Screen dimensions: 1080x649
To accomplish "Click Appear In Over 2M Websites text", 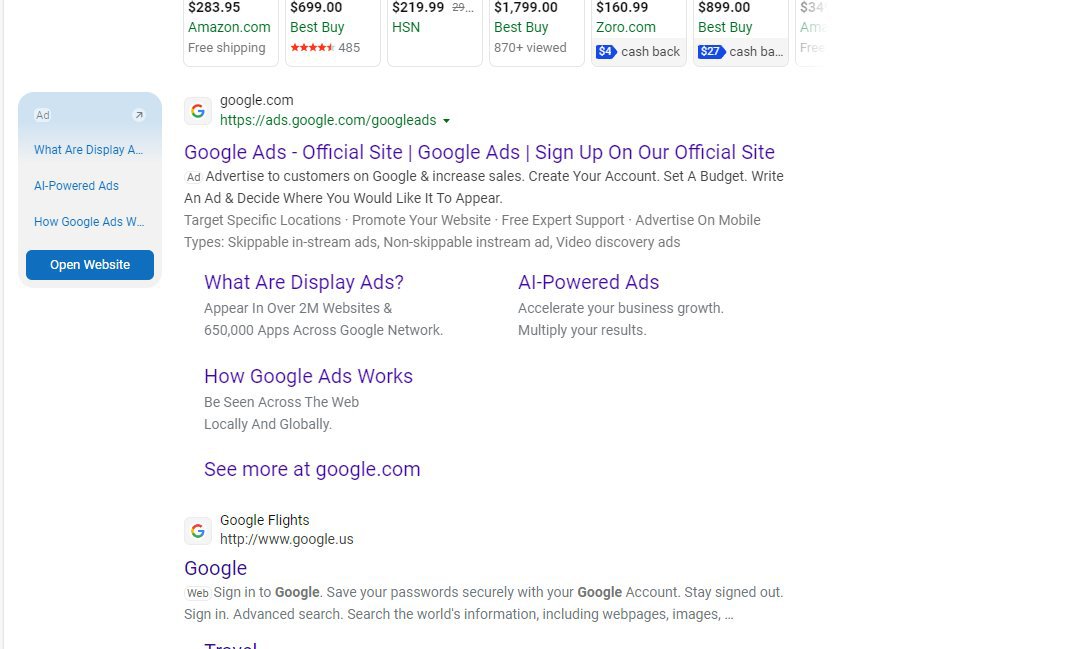I will click(x=298, y=309).
